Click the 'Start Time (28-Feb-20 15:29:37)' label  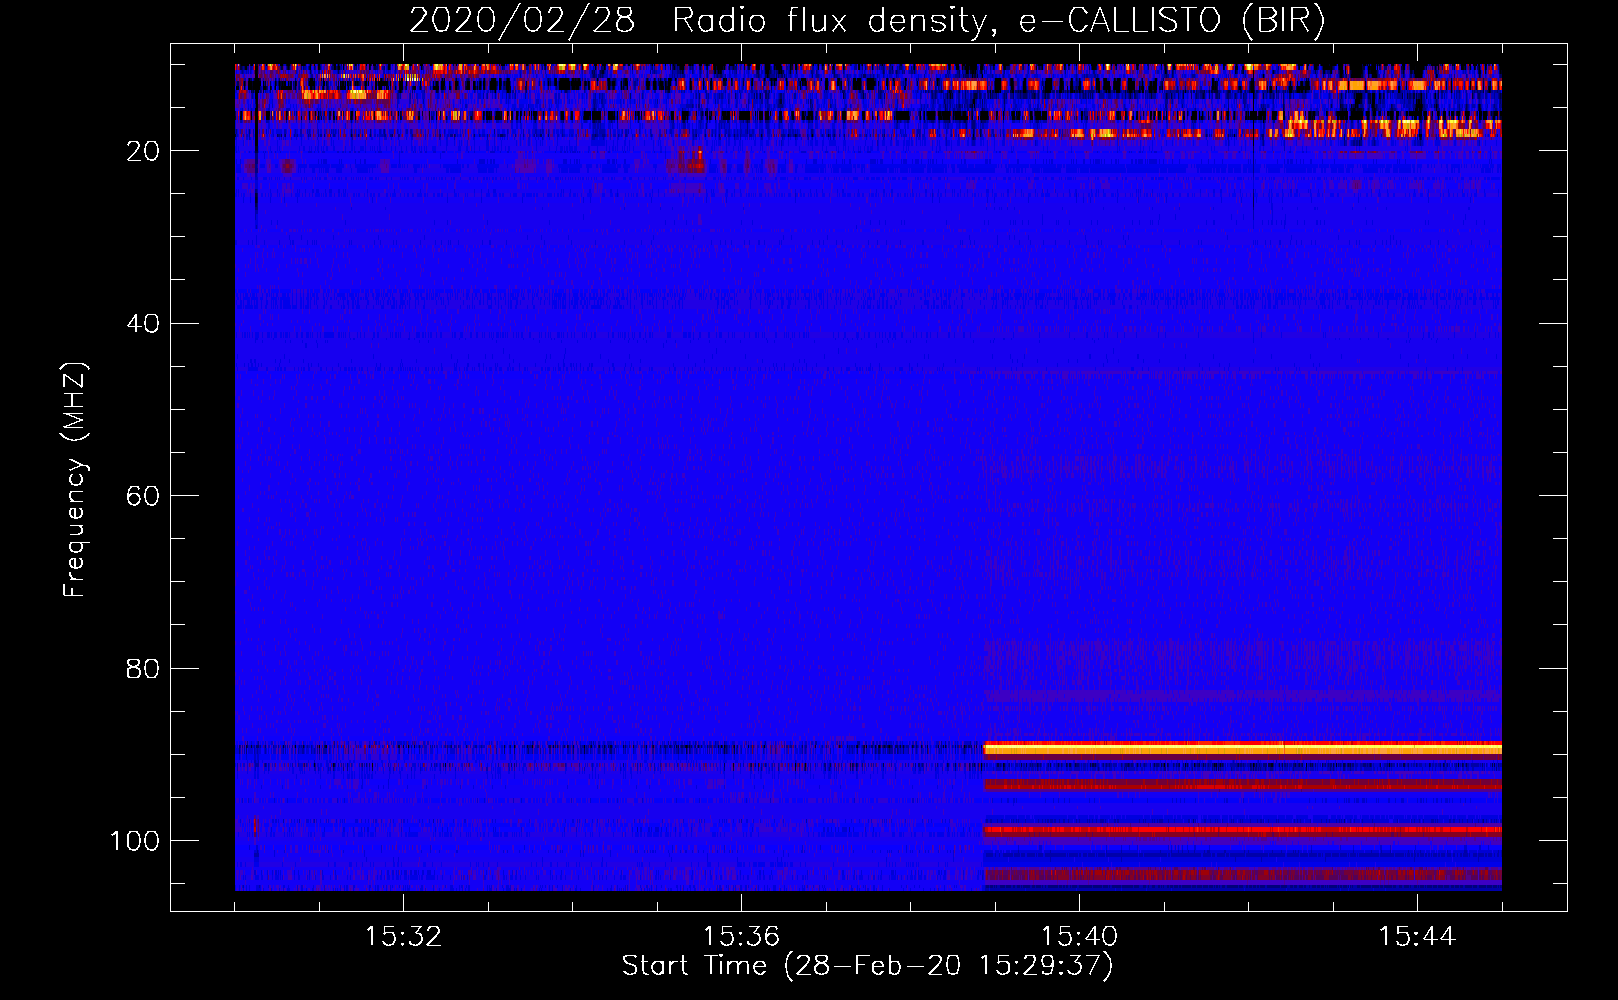(867, 966)
